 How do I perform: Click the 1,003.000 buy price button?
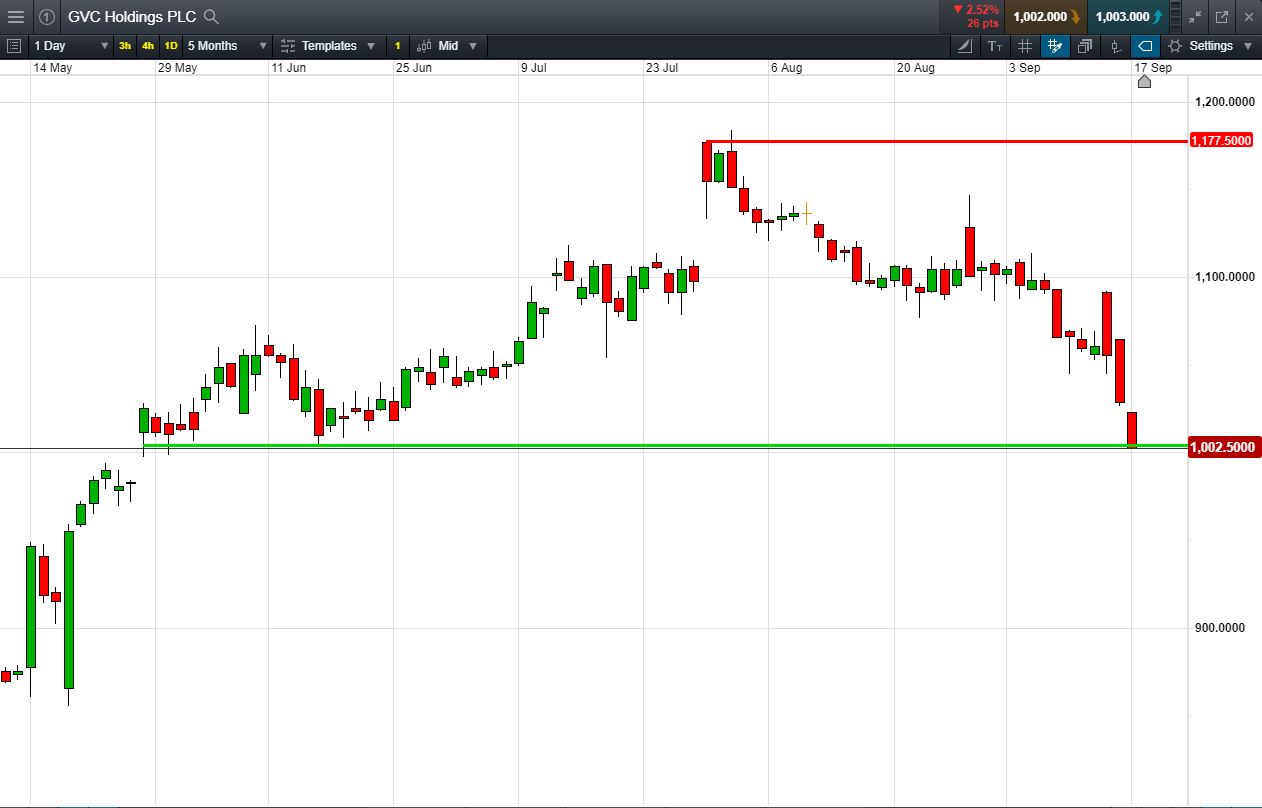click(1128, 17)
